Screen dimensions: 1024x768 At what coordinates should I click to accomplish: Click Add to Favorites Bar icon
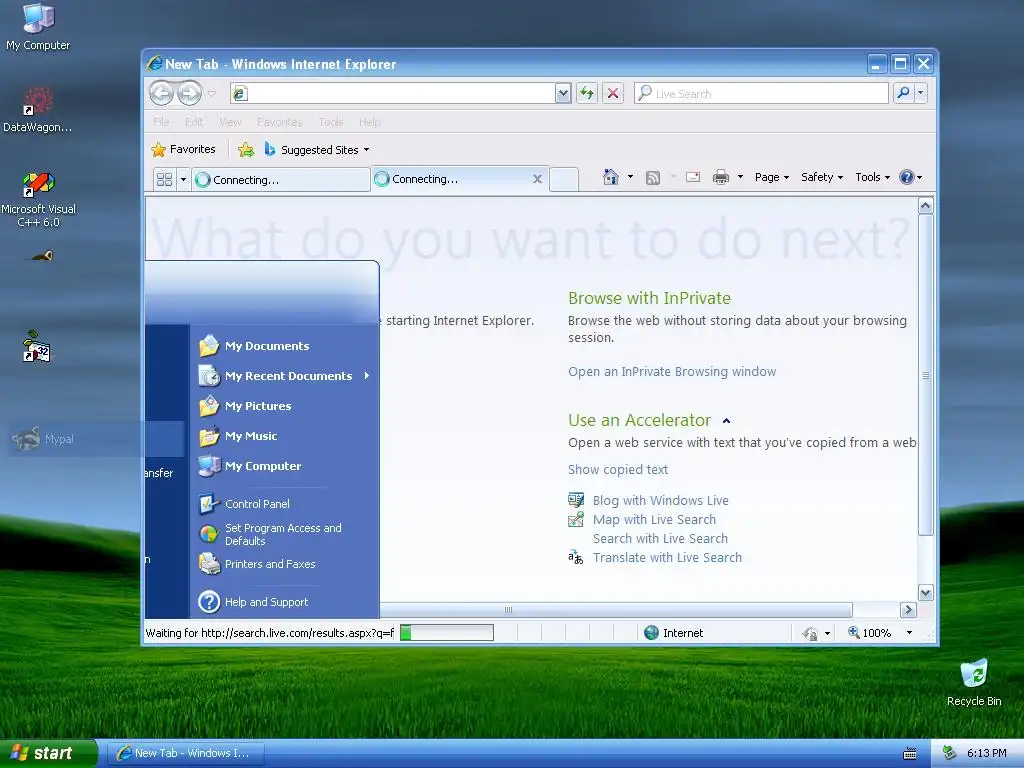246,150
